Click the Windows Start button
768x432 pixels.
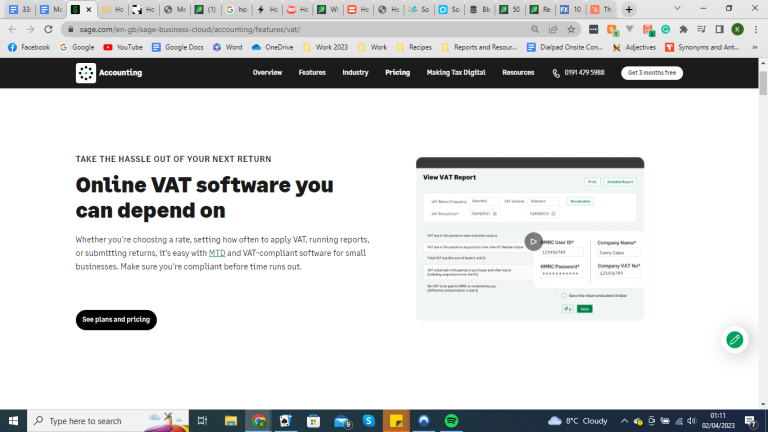click(14, 421)
